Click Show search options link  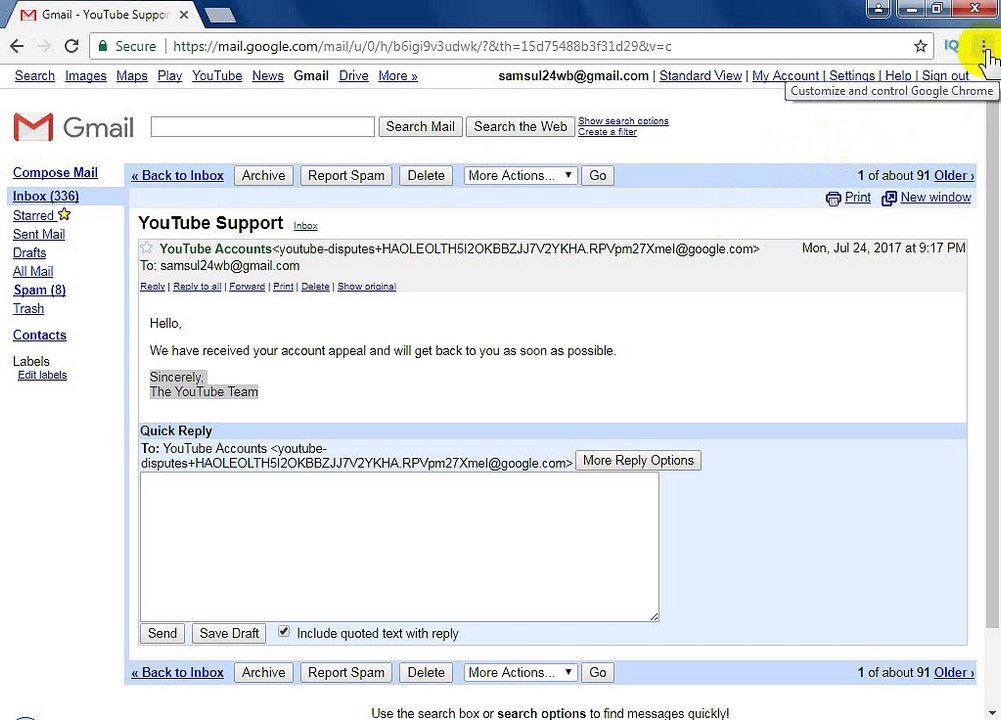pos(623,121)
